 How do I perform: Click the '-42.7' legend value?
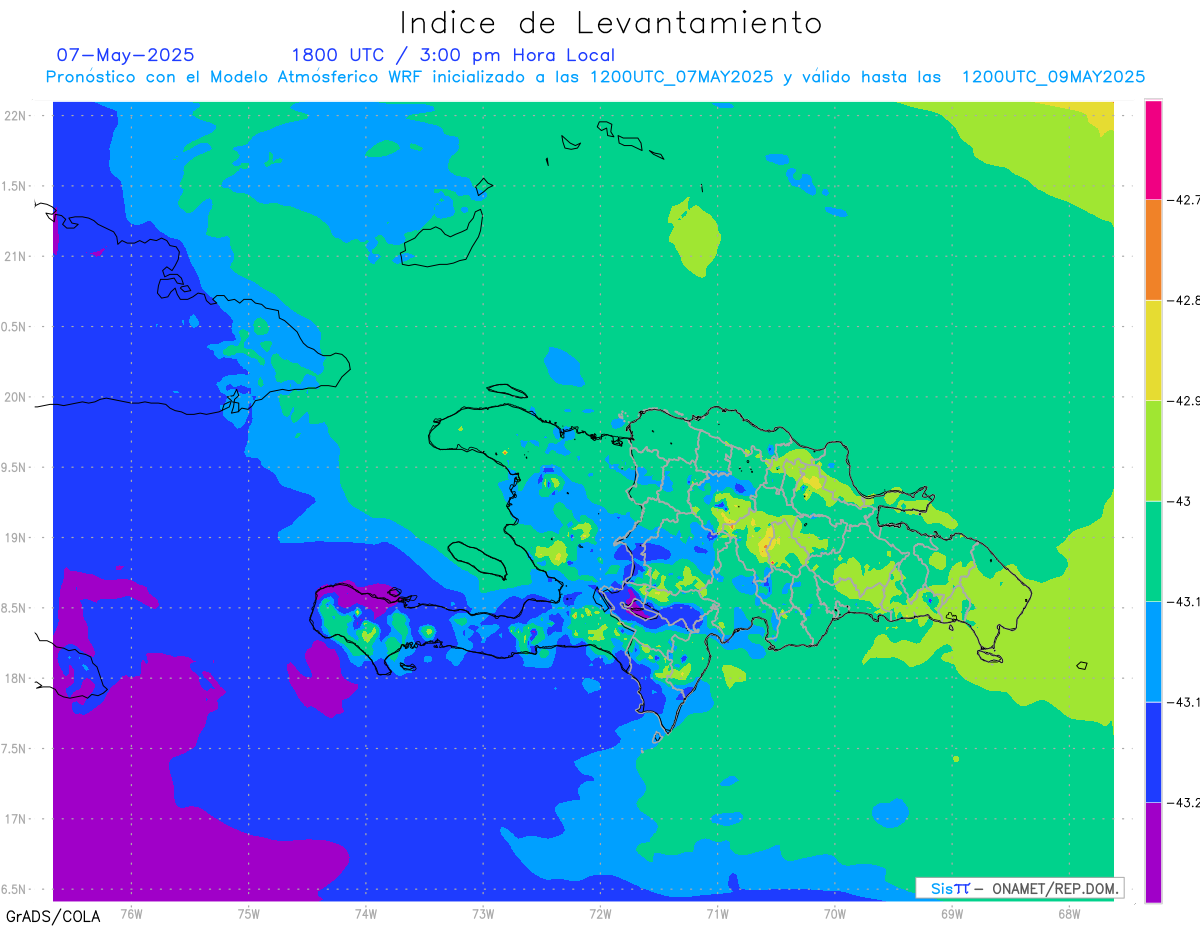1183,200
